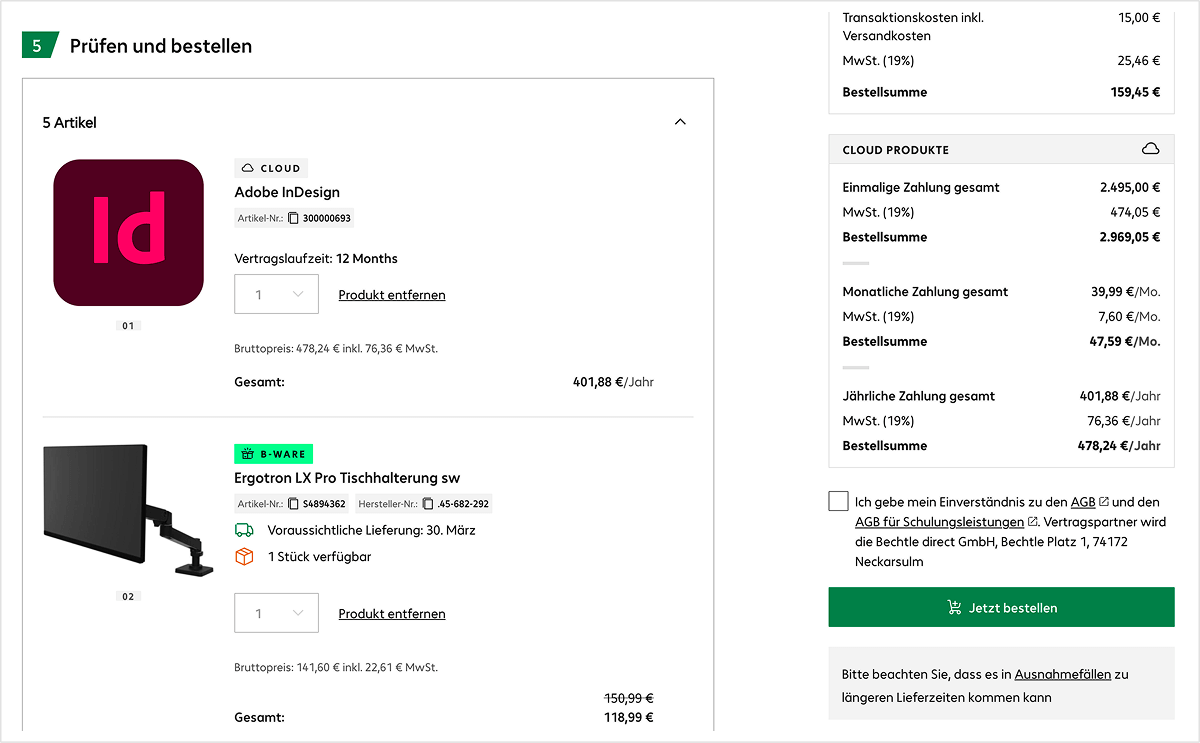This screenshot has height=743, width=1200.
Task: Click the copy icon beside Hersteller-Nr. 45-682-292
Action: coord(428,503)
